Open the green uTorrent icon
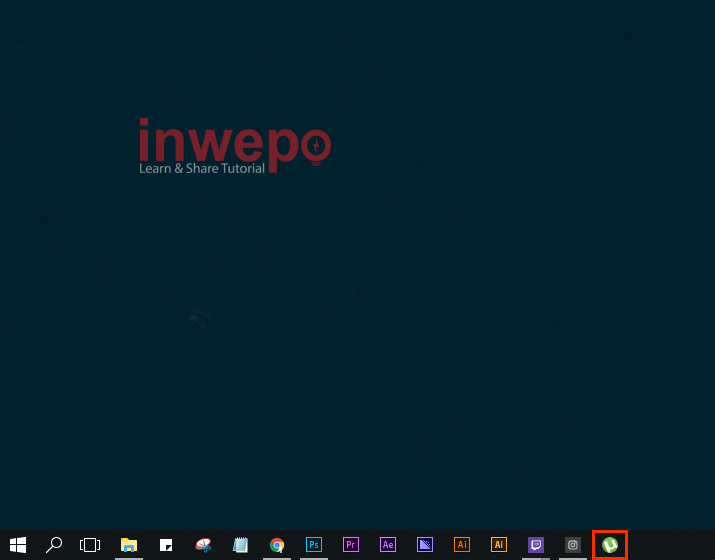This screenshot has height=560, width=715. [x=610, y=545]
